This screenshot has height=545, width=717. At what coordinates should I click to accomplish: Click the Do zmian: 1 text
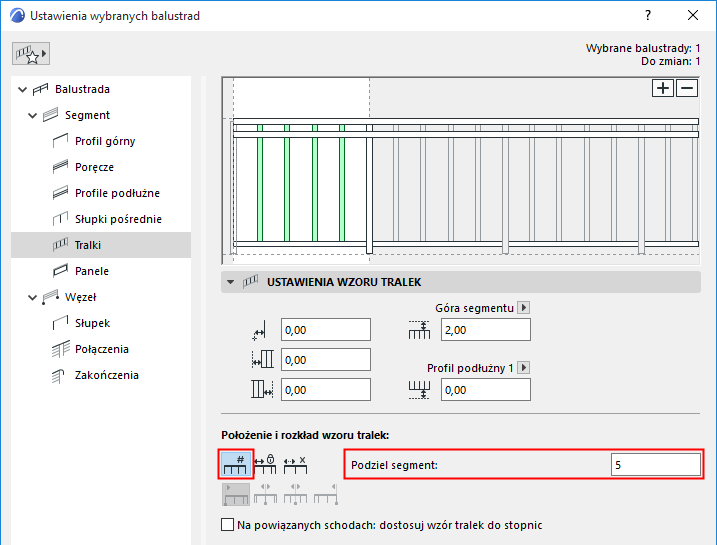pos(670,61)
